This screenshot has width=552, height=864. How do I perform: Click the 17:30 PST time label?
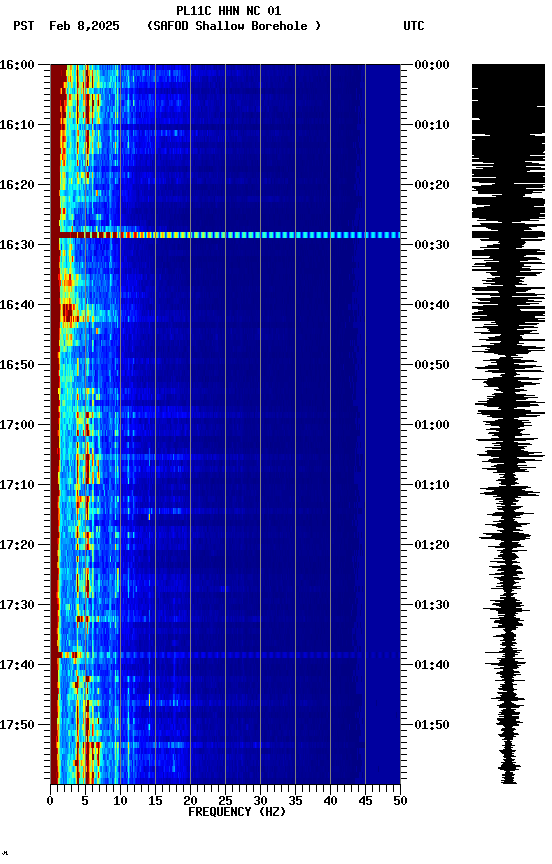pyautogui.click(x=17, y=606)
